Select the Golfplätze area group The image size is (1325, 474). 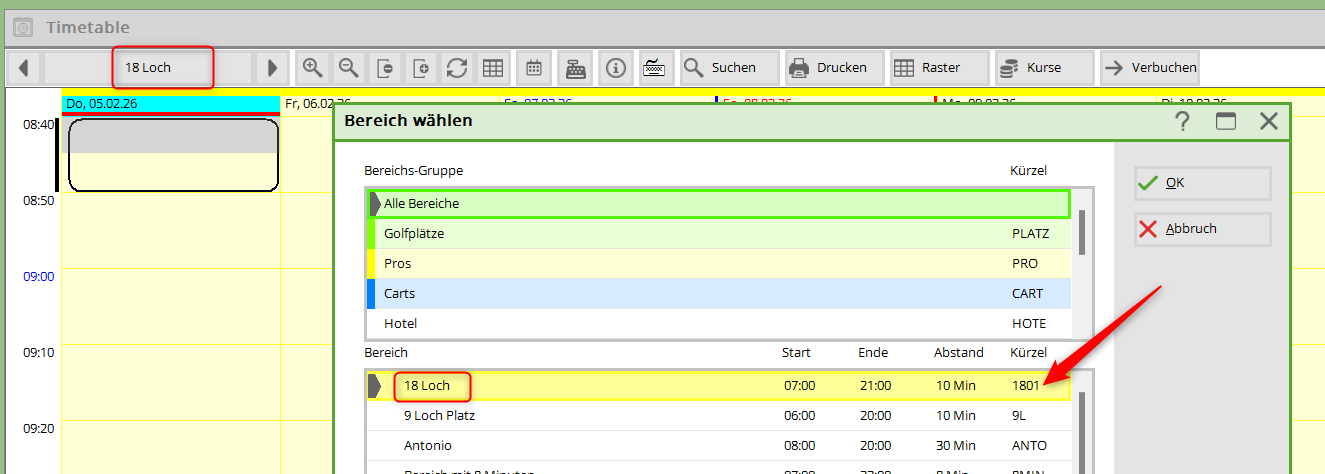[x=414, y=233]
